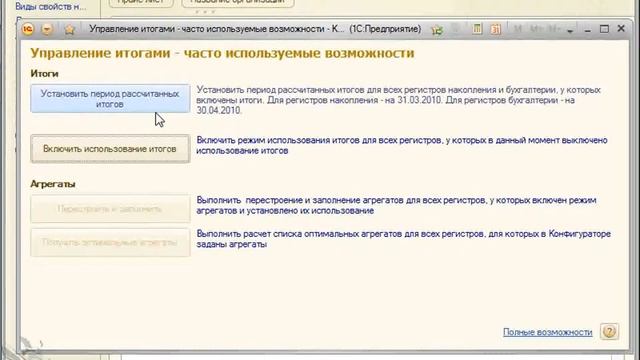Add the form to favorites via green star icon
This screenshot has width=640, height=360.
[437, 29]
